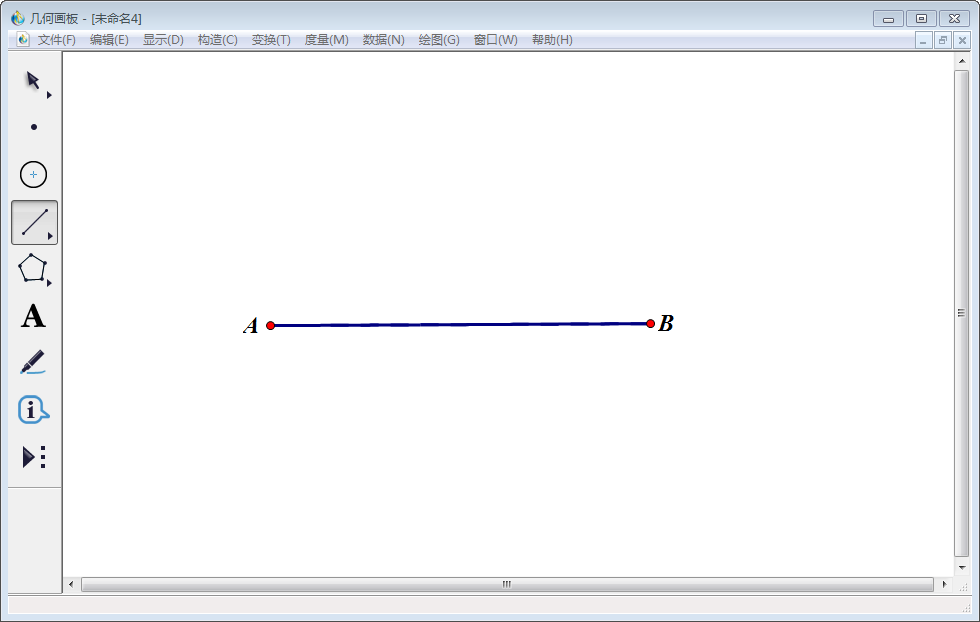This screenshot has width=980, height=622.
Task: Select the Polygon tool
Action: [x=33, y=270]
